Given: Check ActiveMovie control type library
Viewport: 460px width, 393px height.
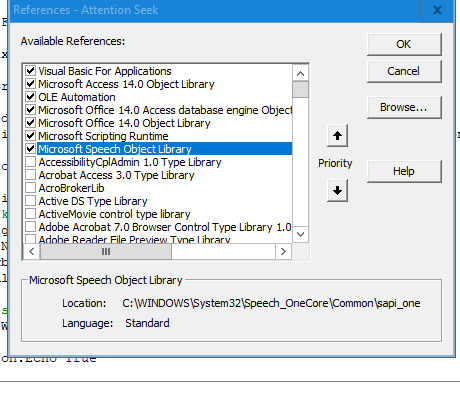Looking at the screenshot, I should click(x=30, y=214).
